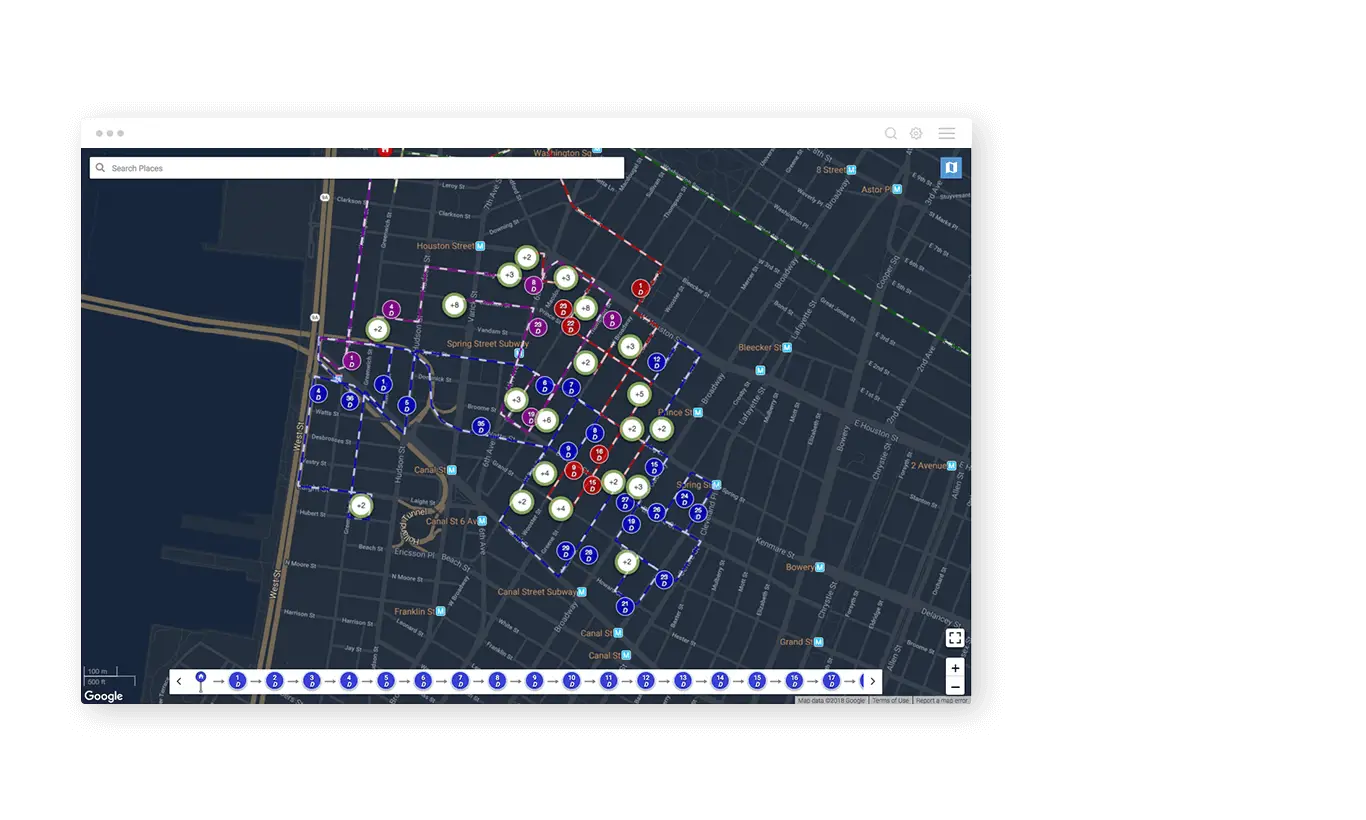This screenshot has width=1366, height=820.
Task: Click the blue 12D map marker
Action: point(657,362)
